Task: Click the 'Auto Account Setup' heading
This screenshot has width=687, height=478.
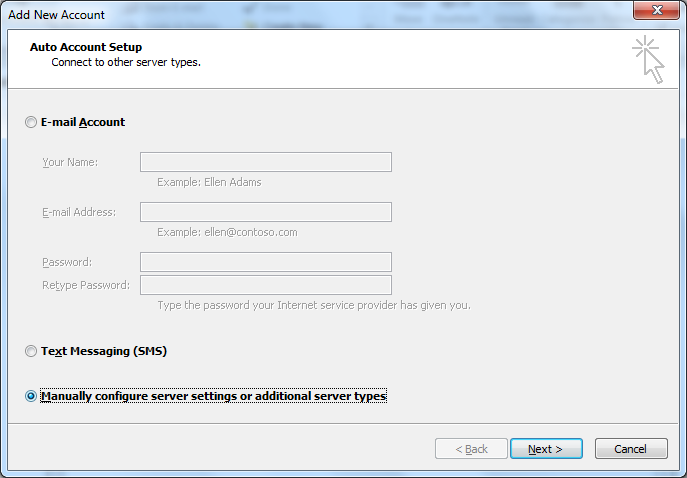Action: pyautogui.click(x=86, y=47)
